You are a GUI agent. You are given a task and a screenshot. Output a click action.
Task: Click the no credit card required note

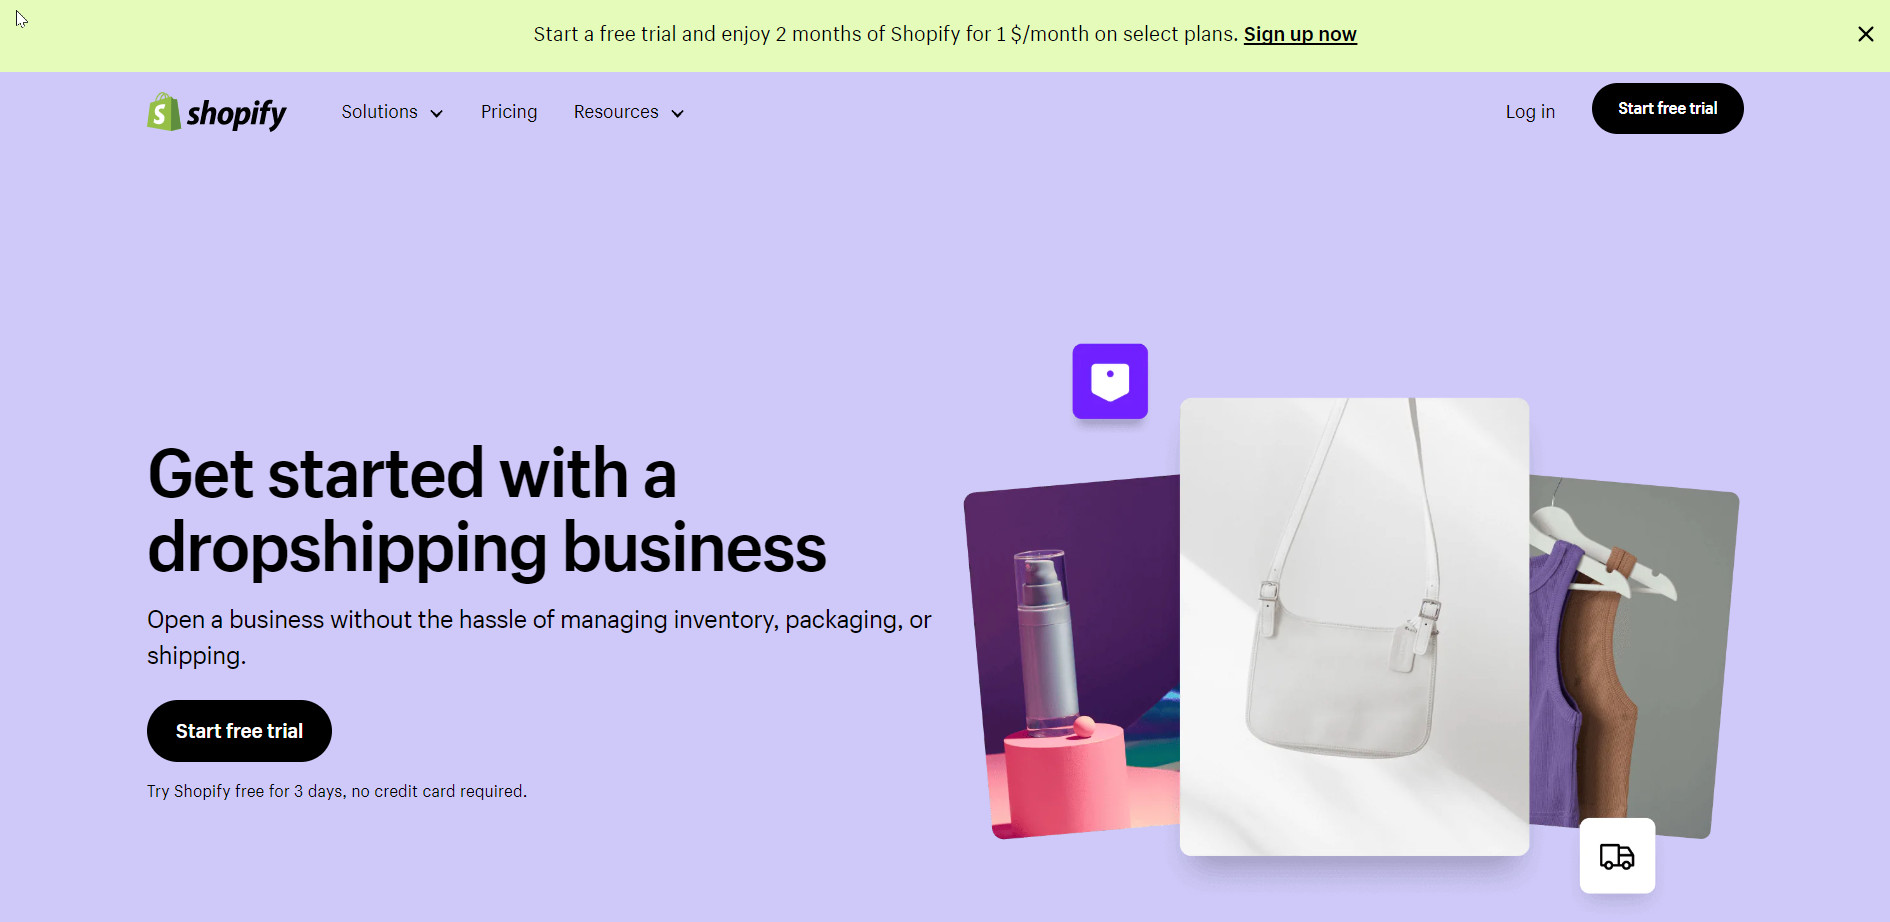(x=337, y=791)
